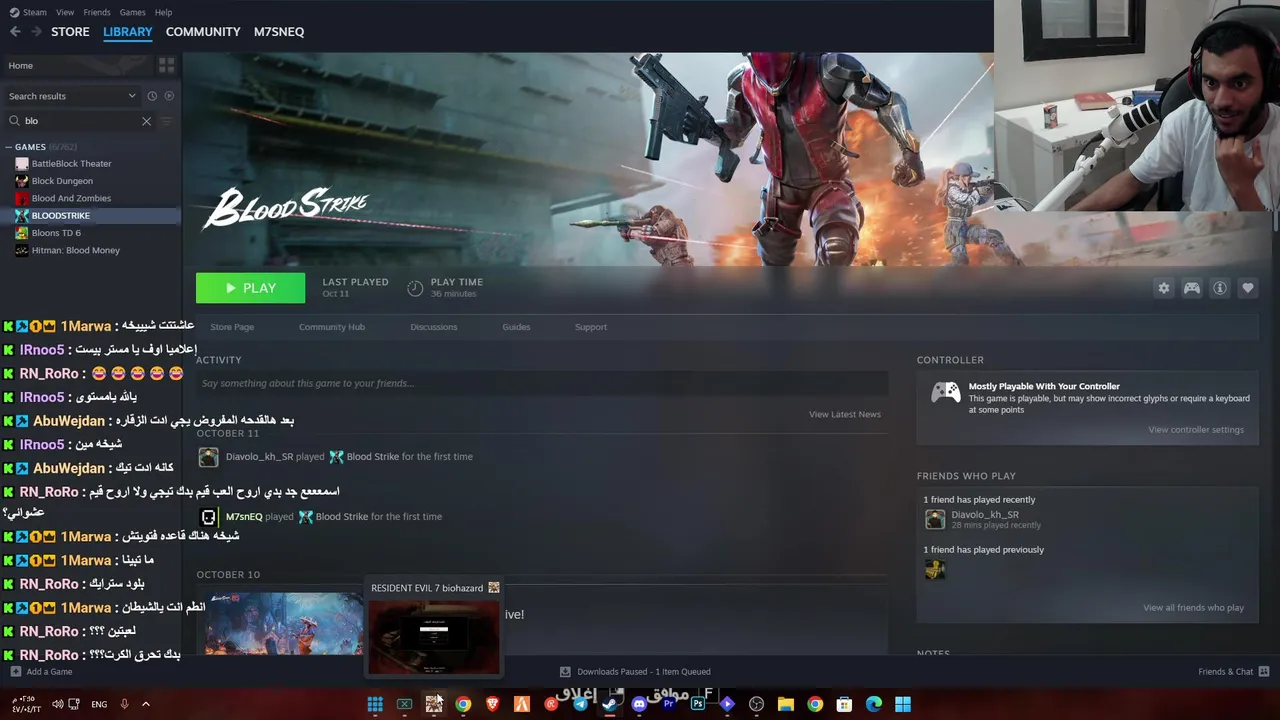Open File Explorer in taskbar
Image resolution: width=1280 pixels, height=720 pixels.
coord(786,704)
